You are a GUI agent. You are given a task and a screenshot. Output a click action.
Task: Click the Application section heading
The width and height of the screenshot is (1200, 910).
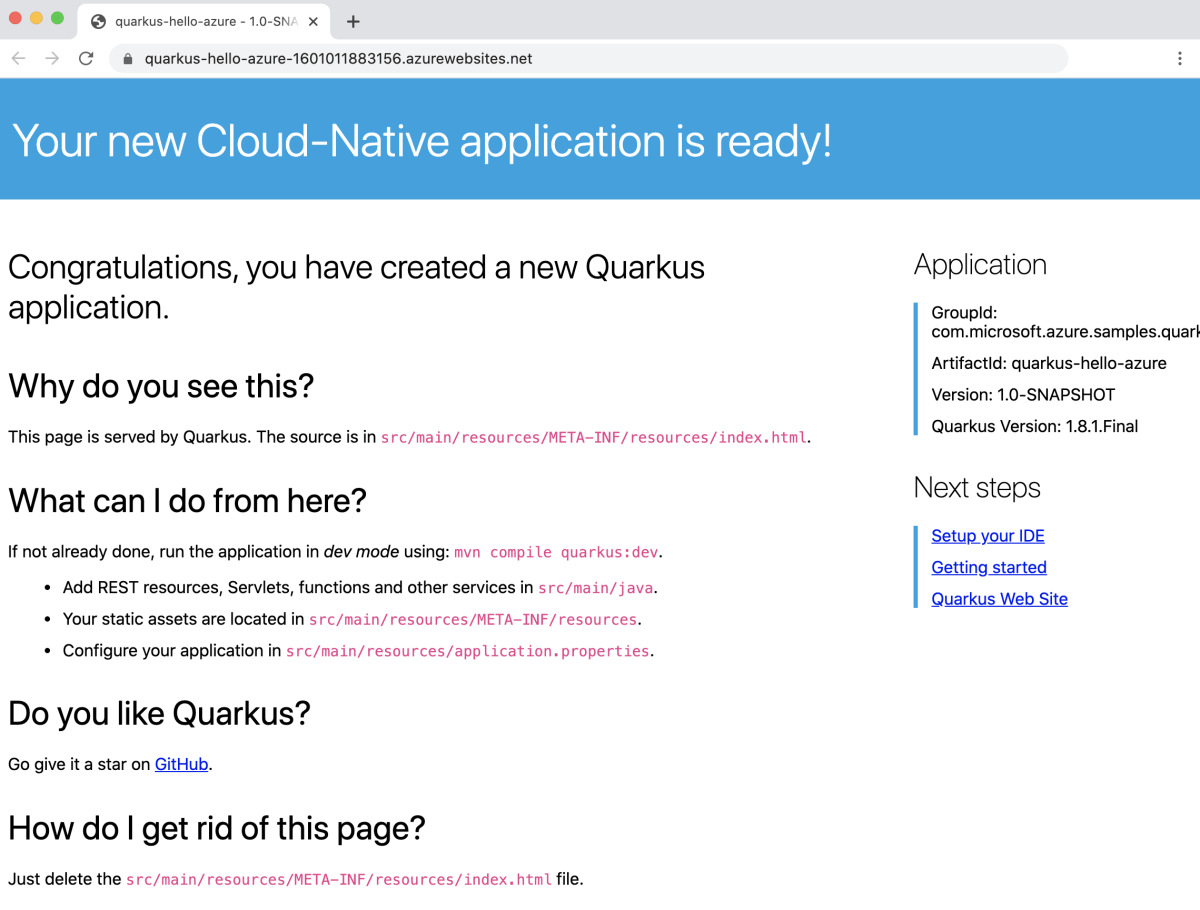[980, 264]
